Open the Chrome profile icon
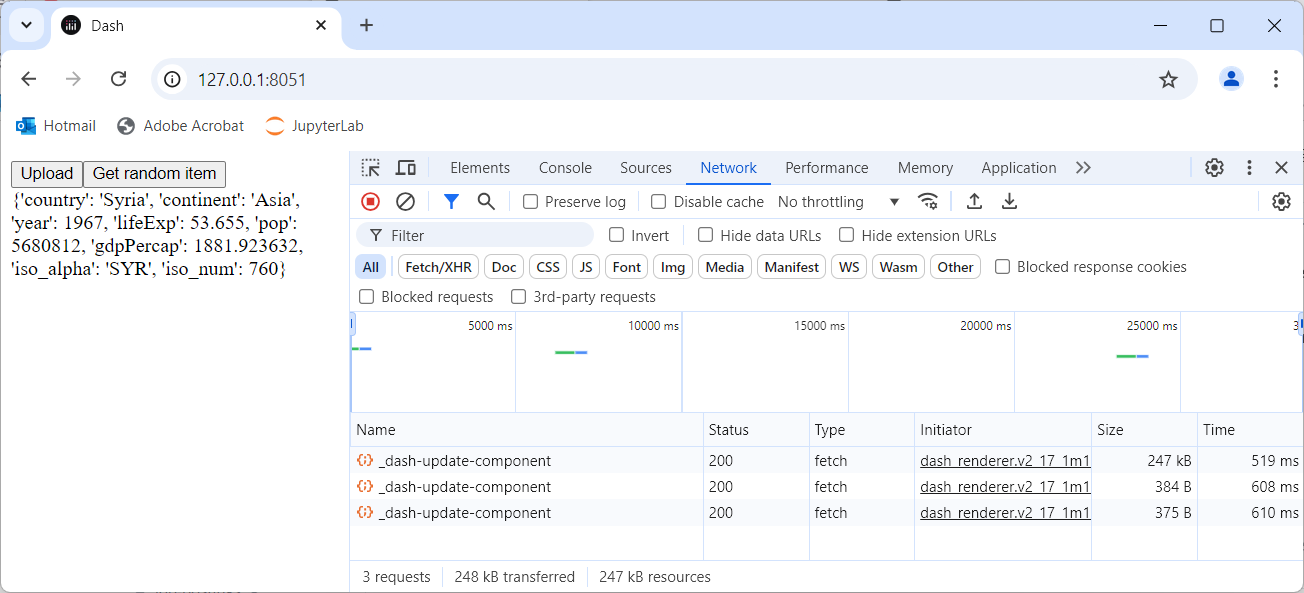 coord(1231,78)
